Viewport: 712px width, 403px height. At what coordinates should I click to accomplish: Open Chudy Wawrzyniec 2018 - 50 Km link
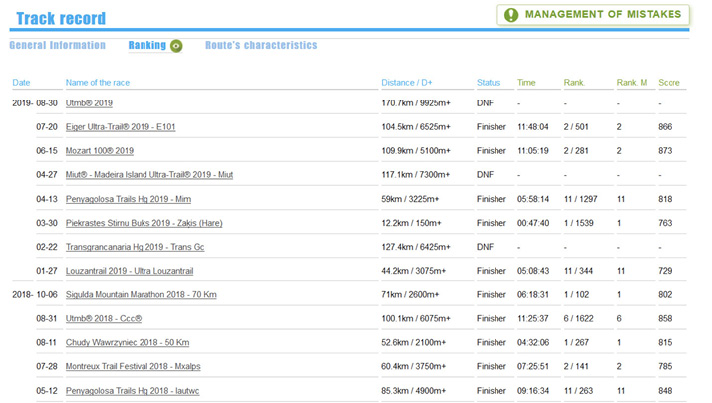point(128,343)
